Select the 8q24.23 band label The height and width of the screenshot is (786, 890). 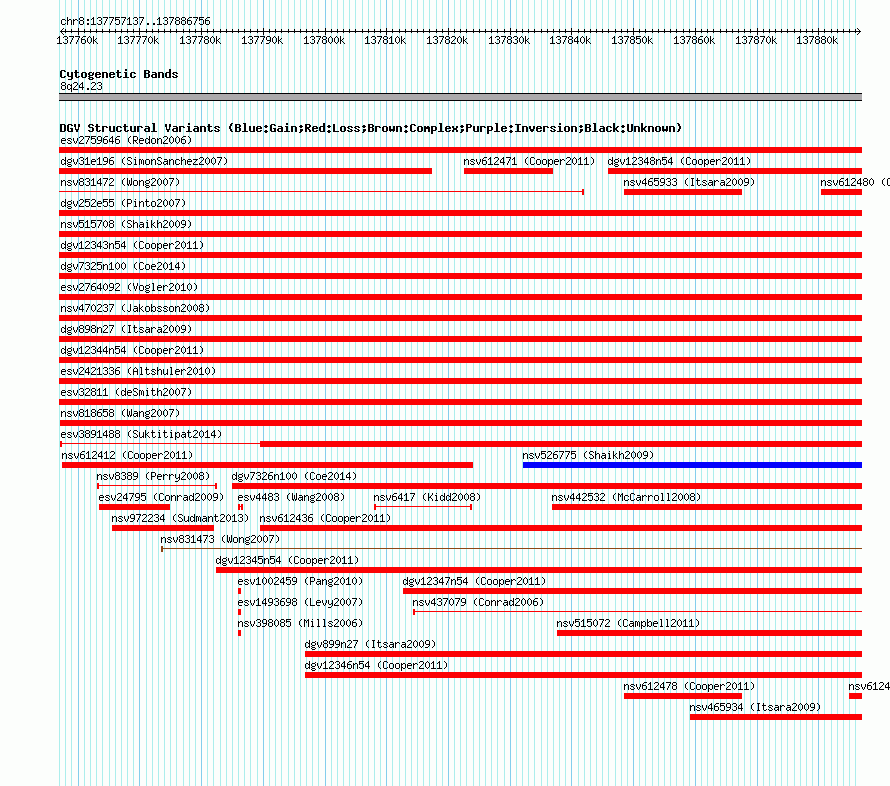pos(81,86)
